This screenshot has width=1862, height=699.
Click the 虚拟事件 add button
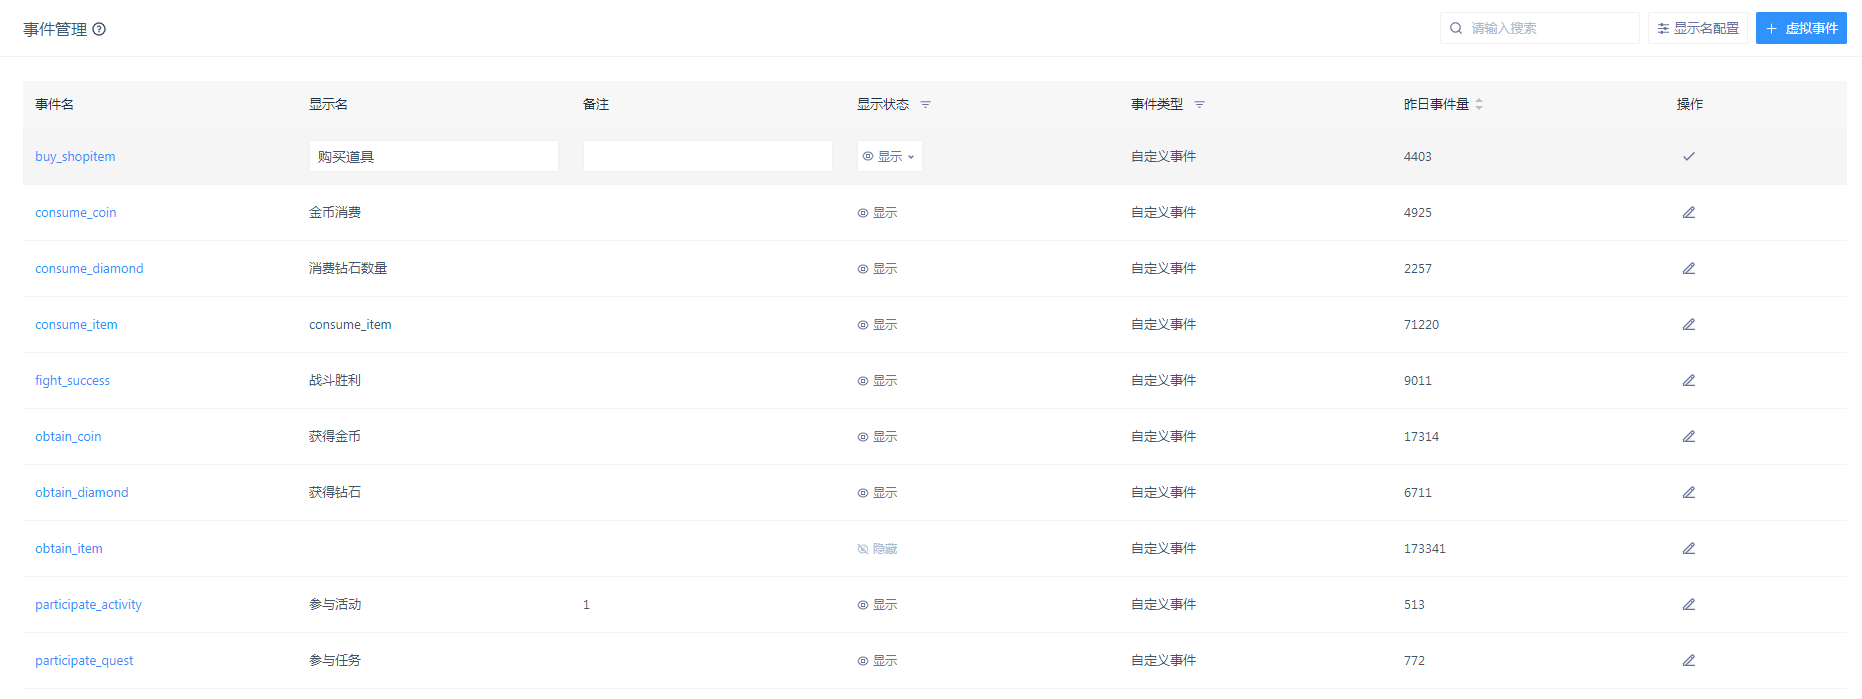tap(1800, 28)
